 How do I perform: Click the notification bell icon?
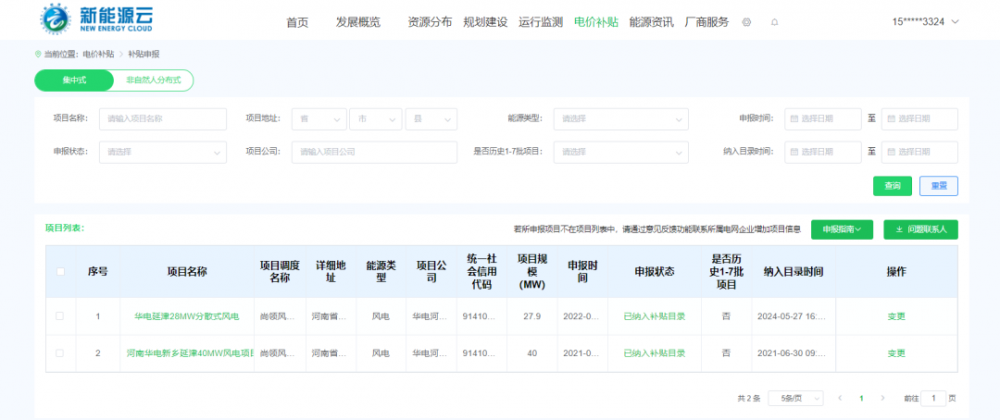click(774, 22)
